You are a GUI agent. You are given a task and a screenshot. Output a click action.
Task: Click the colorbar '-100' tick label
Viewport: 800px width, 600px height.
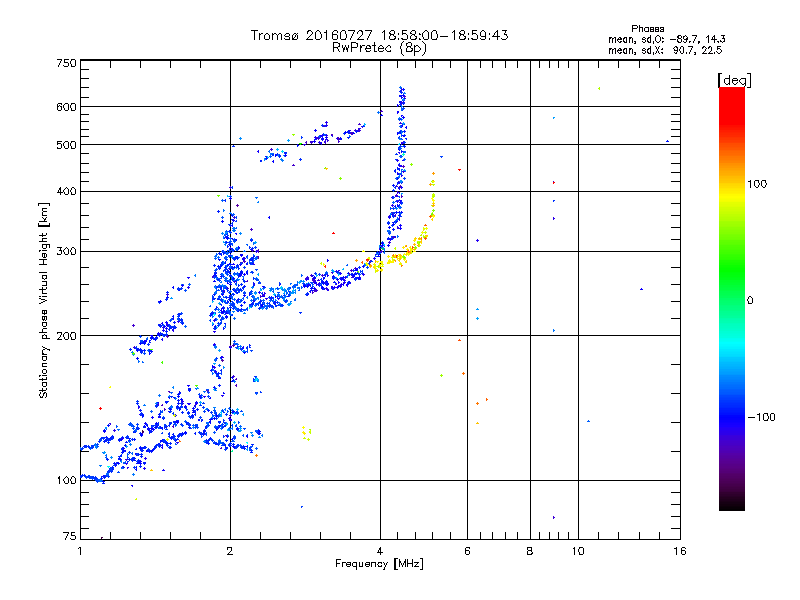tap(761, 417)
